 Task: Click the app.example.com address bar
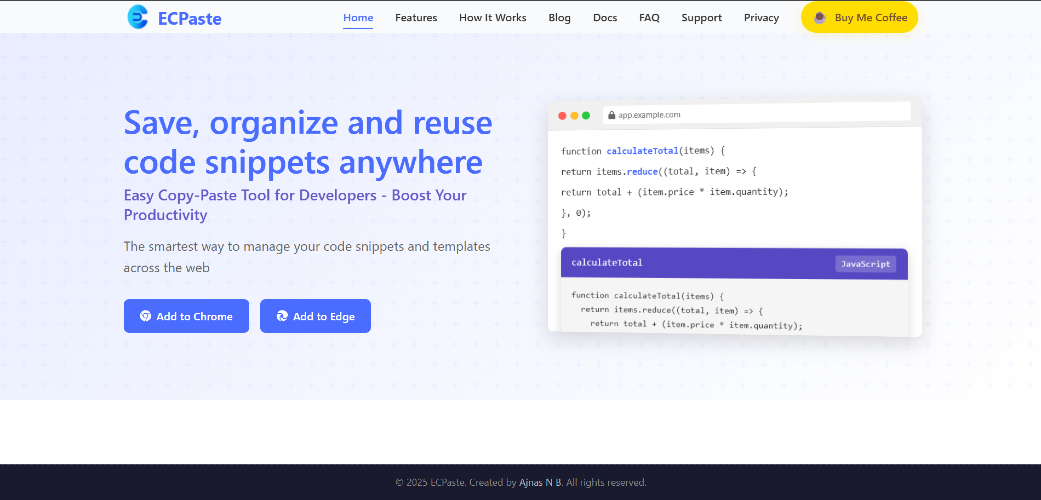coord(757,115)
